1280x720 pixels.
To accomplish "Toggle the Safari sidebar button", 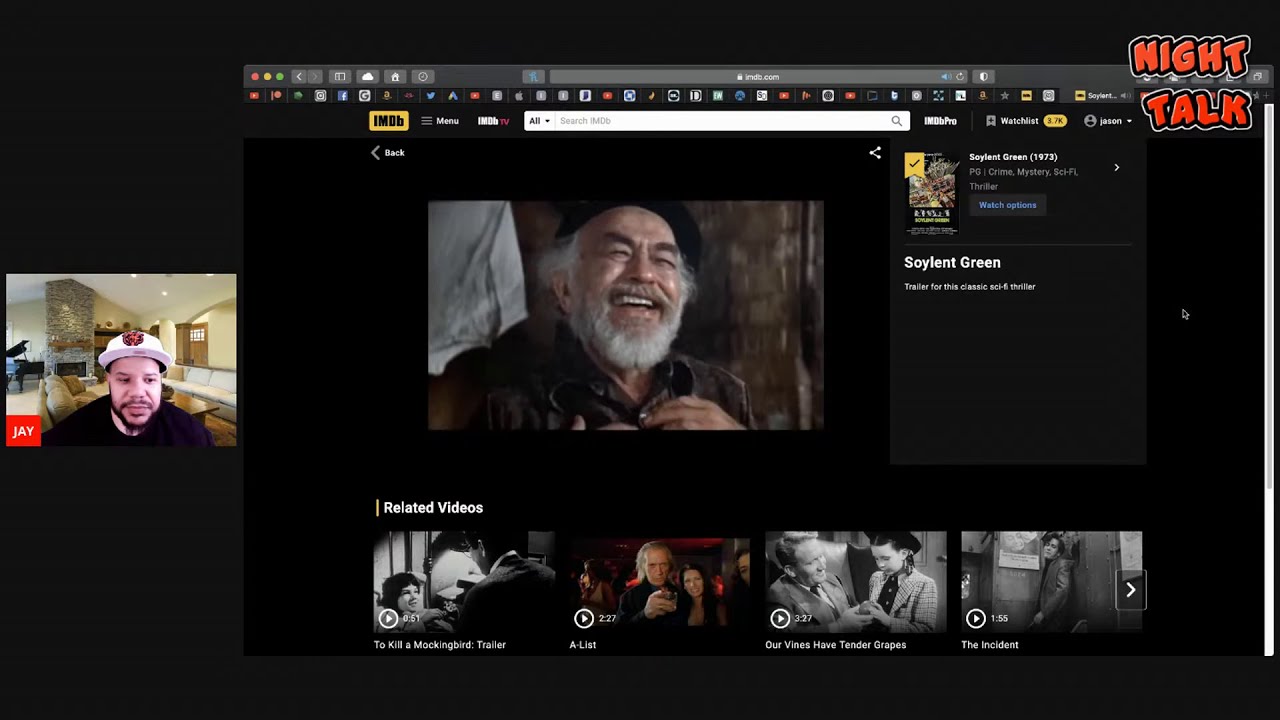I will coord(340,77).
